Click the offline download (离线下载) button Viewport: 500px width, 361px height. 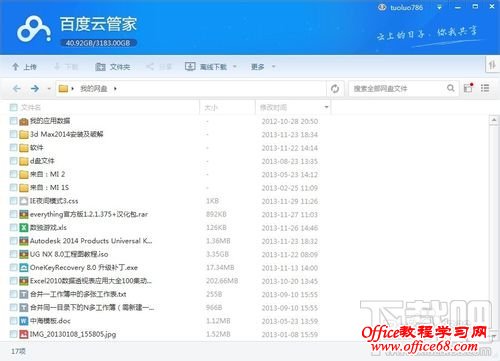[x=206, y=67]
